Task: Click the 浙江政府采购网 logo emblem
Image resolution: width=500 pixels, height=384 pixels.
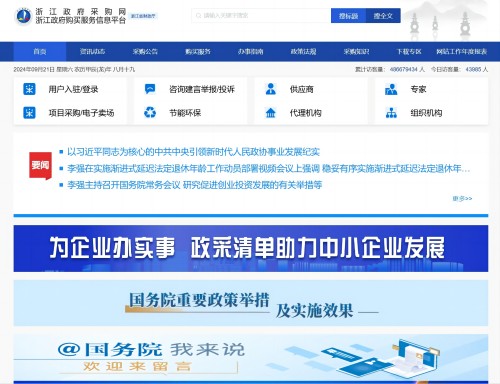Action: click(23, 16)
